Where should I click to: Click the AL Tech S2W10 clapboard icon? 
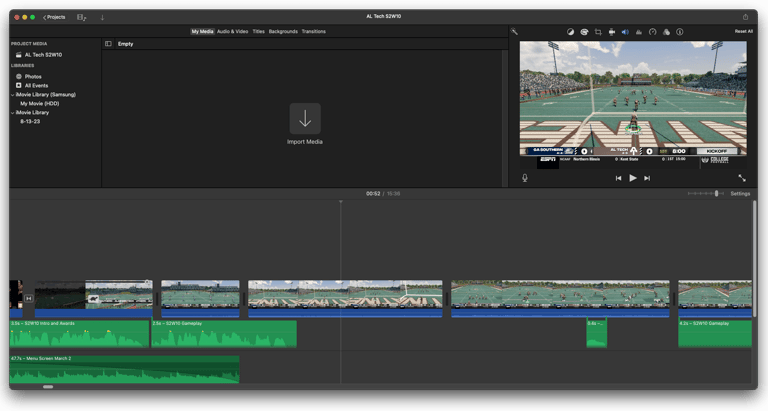point(19,55)
